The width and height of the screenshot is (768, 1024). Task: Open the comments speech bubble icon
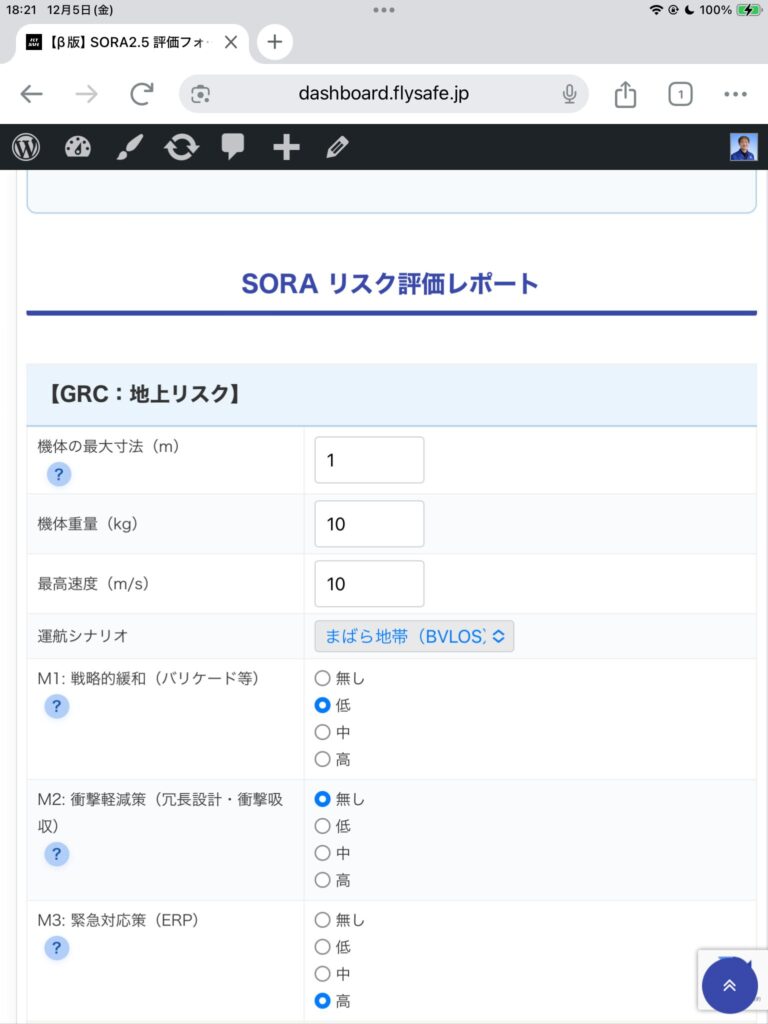[233, 147]
